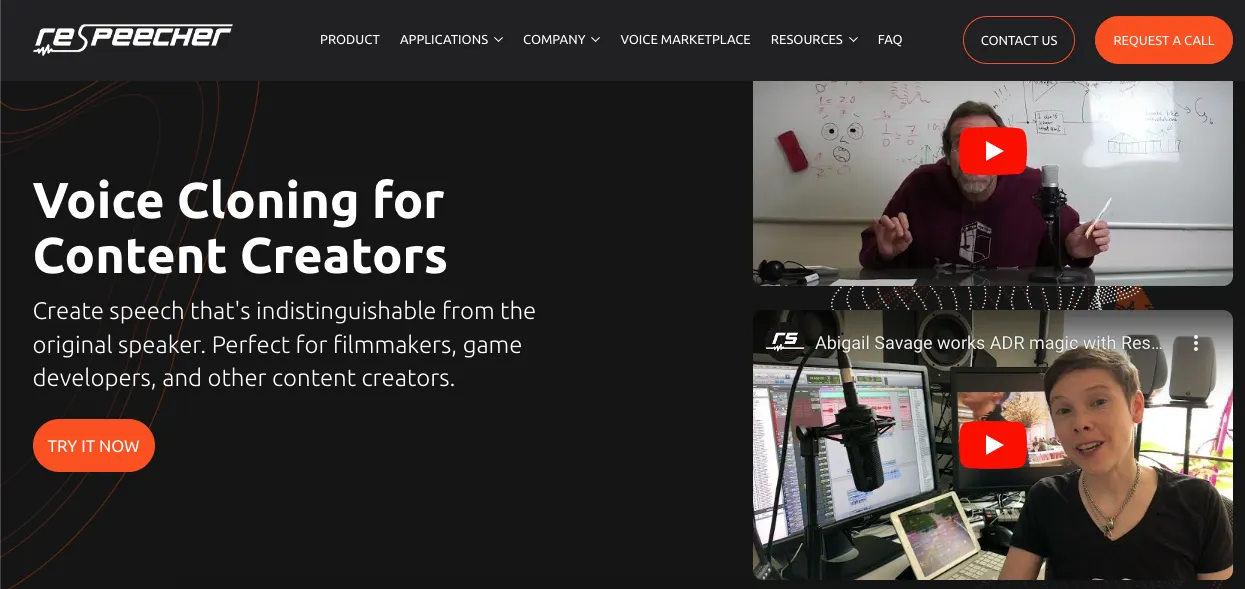Click the Request a Call button

[x=1163, y=40]
